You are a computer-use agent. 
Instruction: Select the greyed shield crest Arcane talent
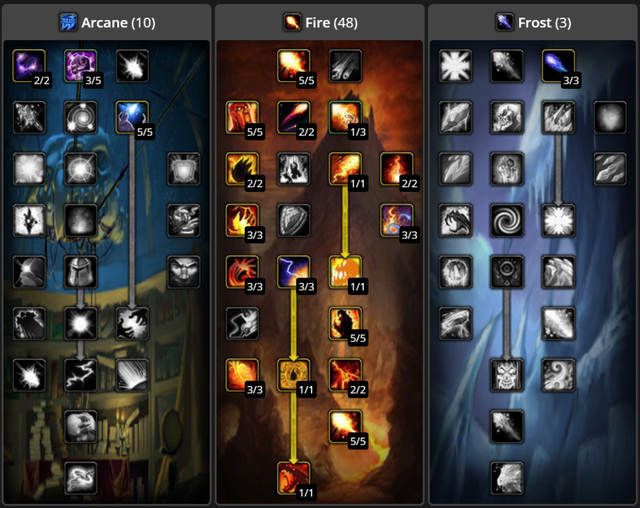click(184, 169)
